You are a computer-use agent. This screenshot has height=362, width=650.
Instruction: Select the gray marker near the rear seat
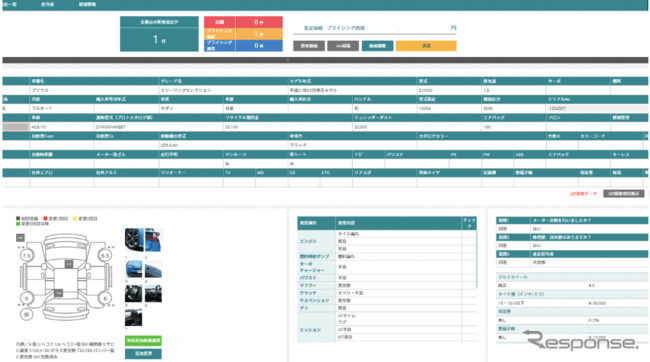pyautogui.click(x=59, y=293)
